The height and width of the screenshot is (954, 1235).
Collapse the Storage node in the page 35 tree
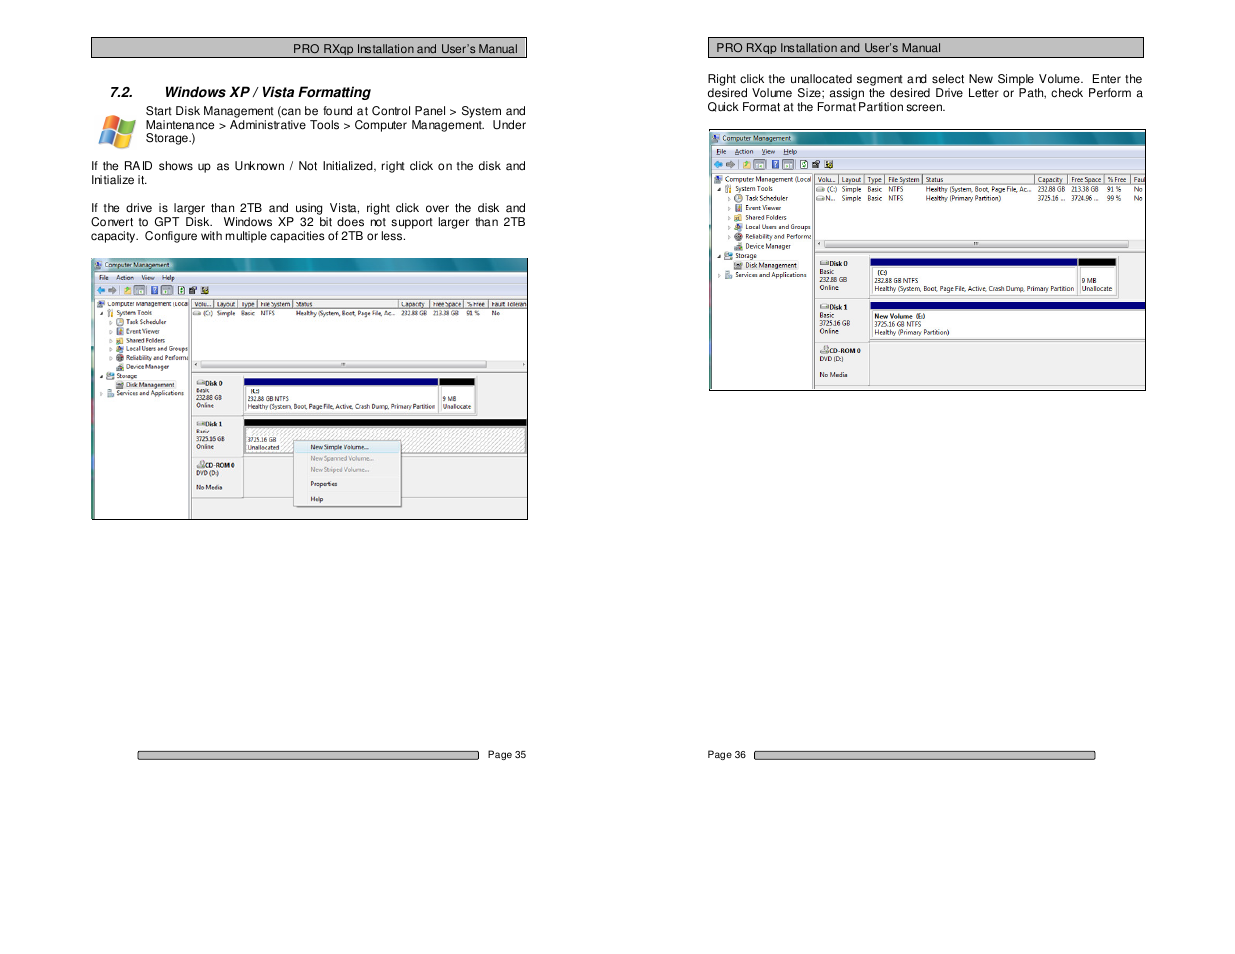(x=101, y=376)
